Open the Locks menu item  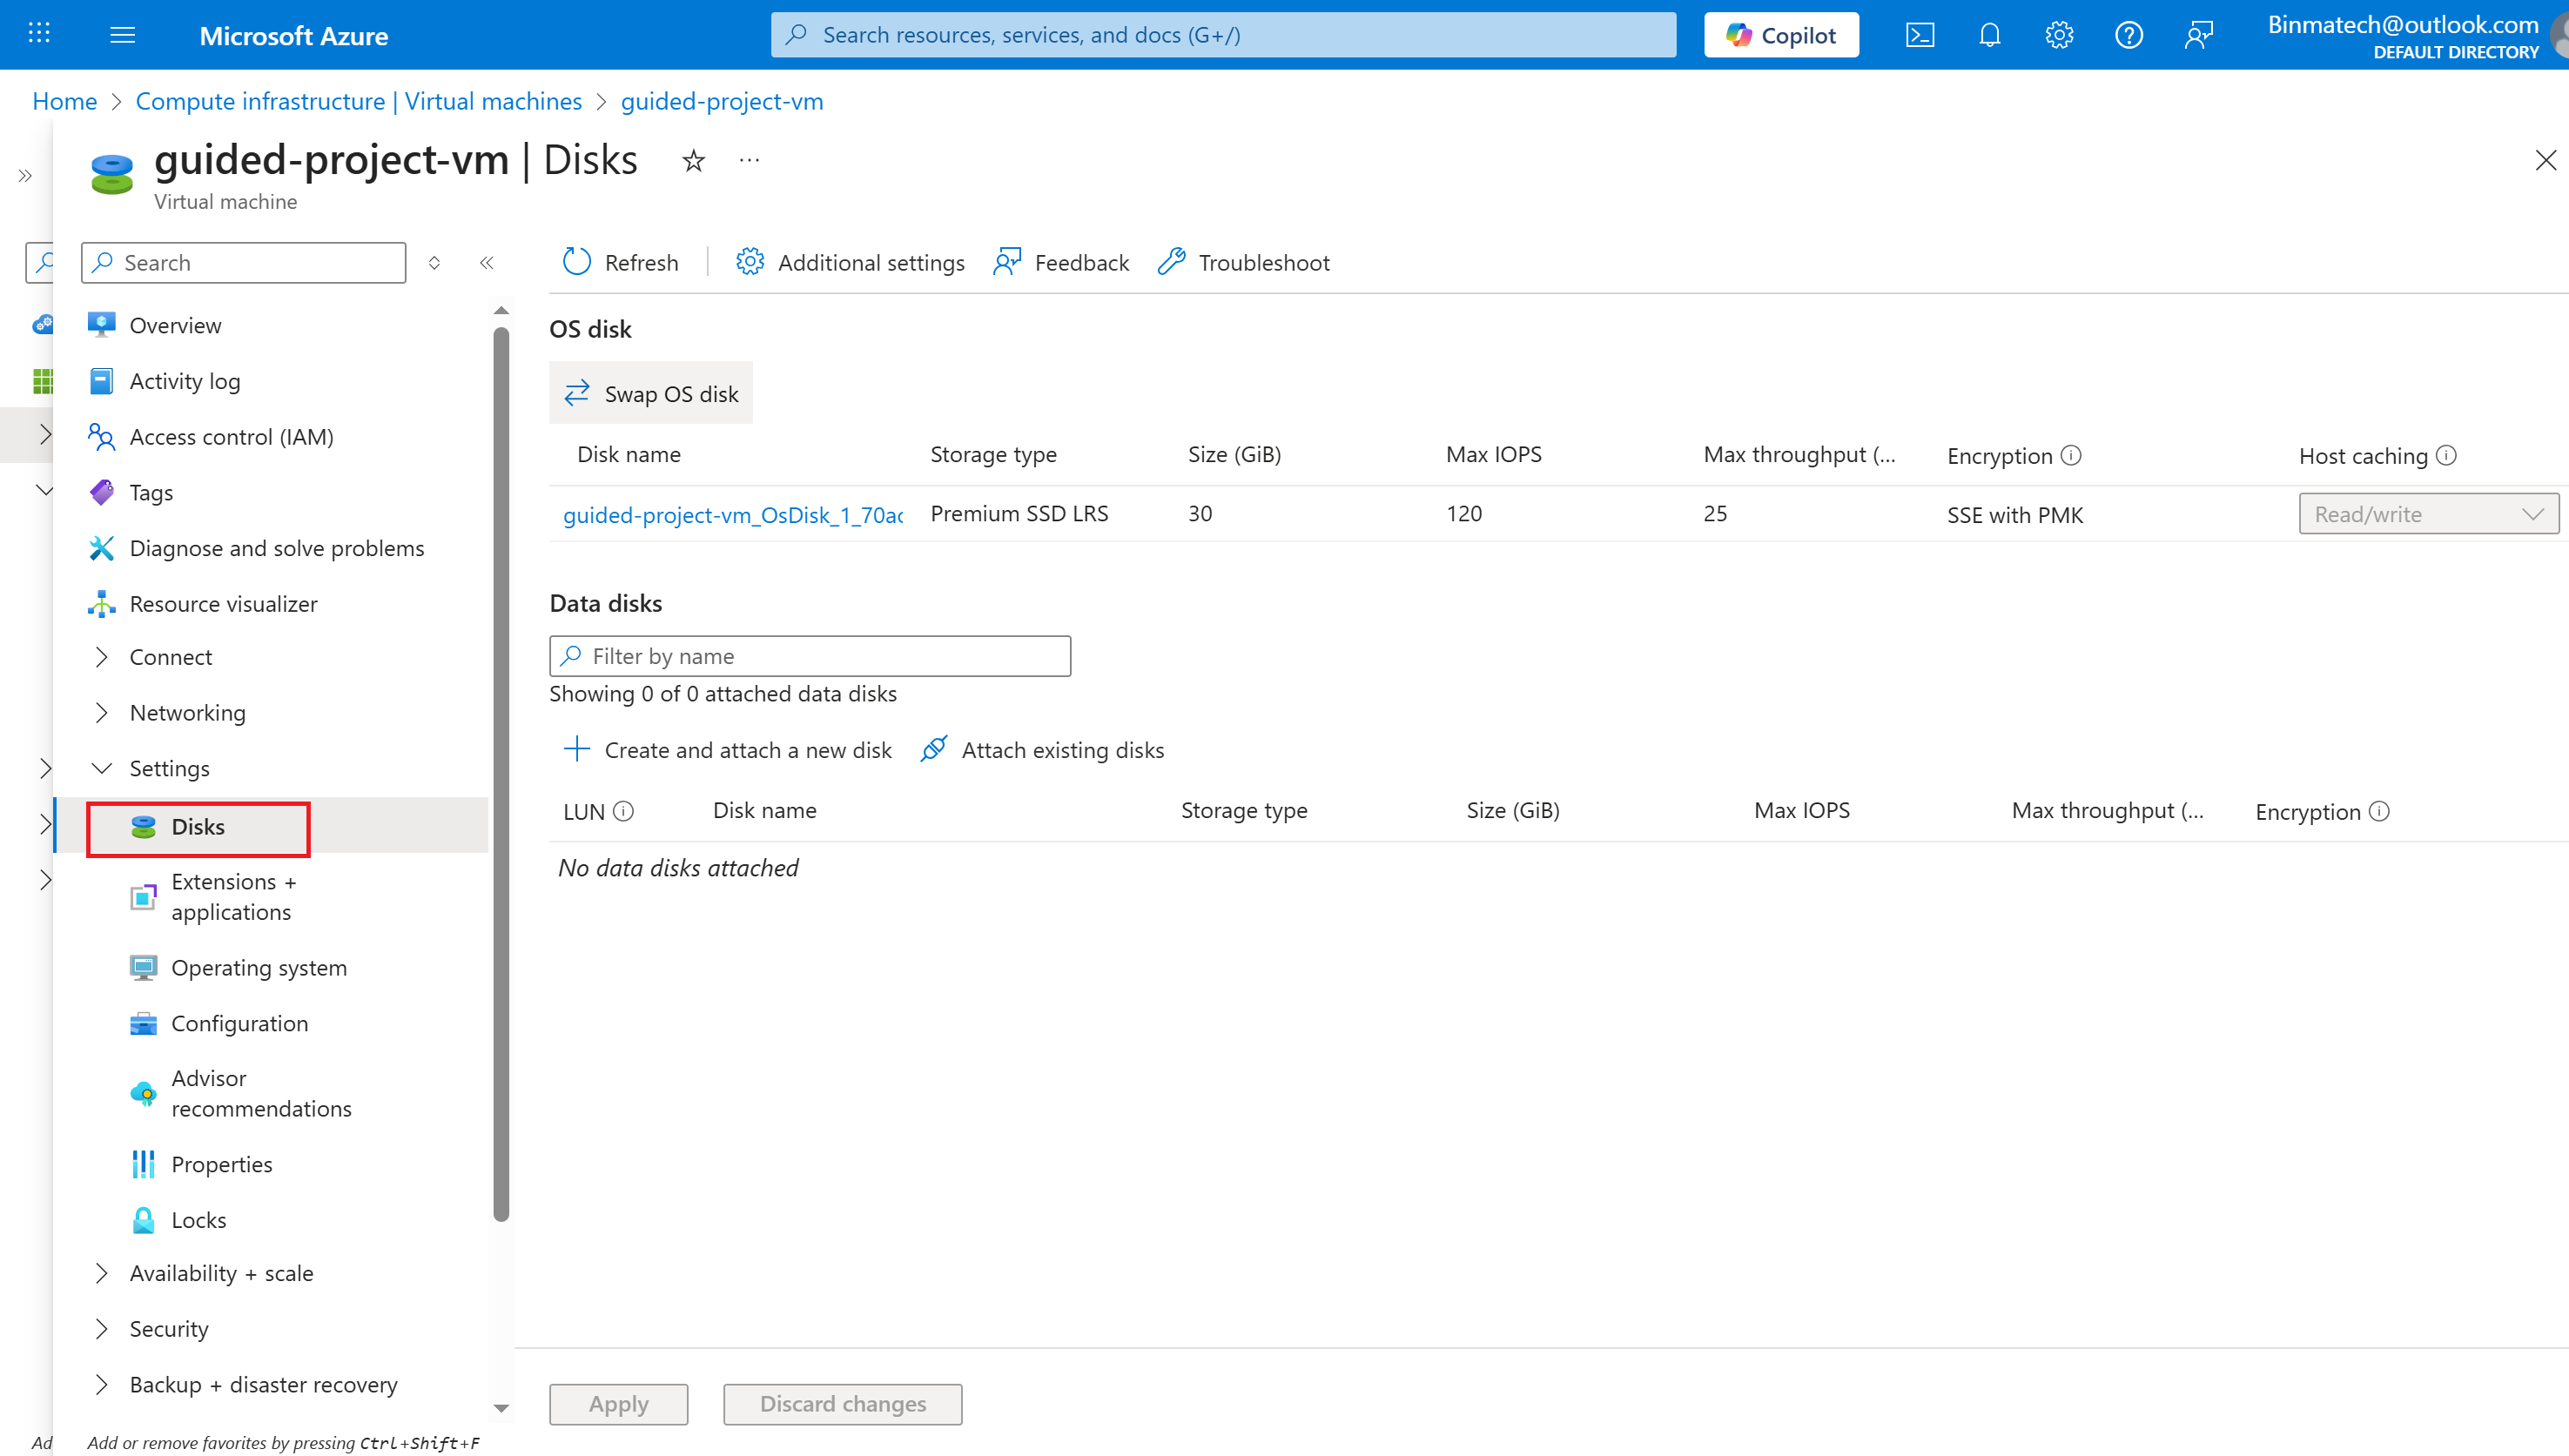tap(198, 1219)
